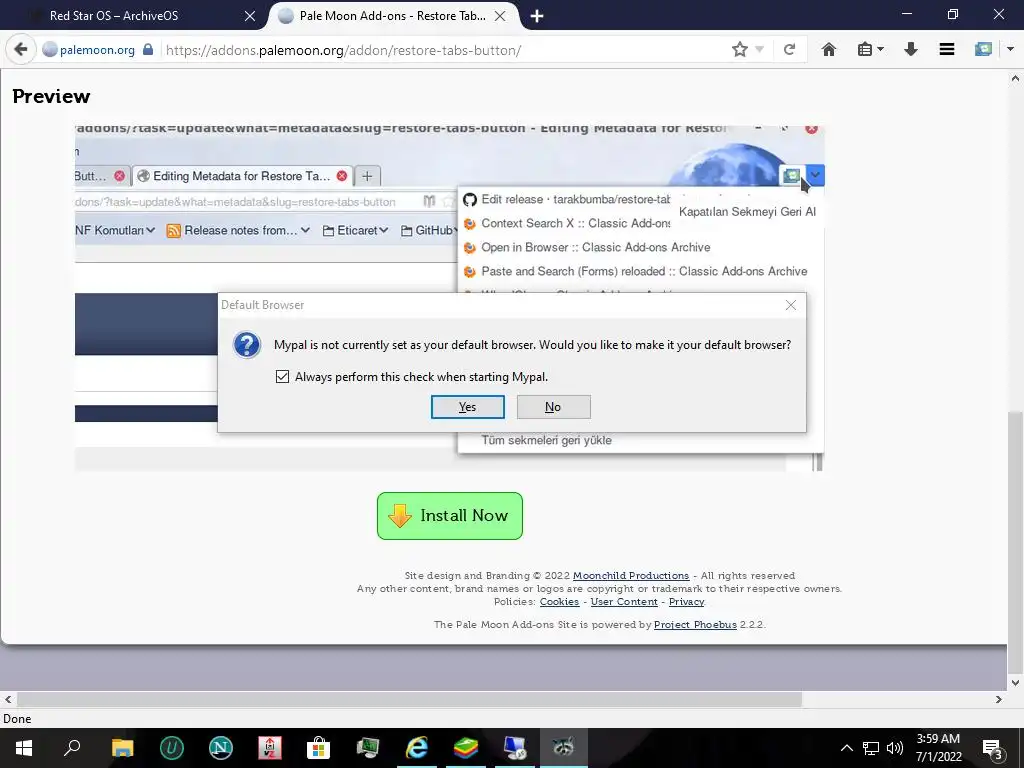Click the palemoon.org site identity button
The height and width of the screenshot is (768, 1024).
88,50
